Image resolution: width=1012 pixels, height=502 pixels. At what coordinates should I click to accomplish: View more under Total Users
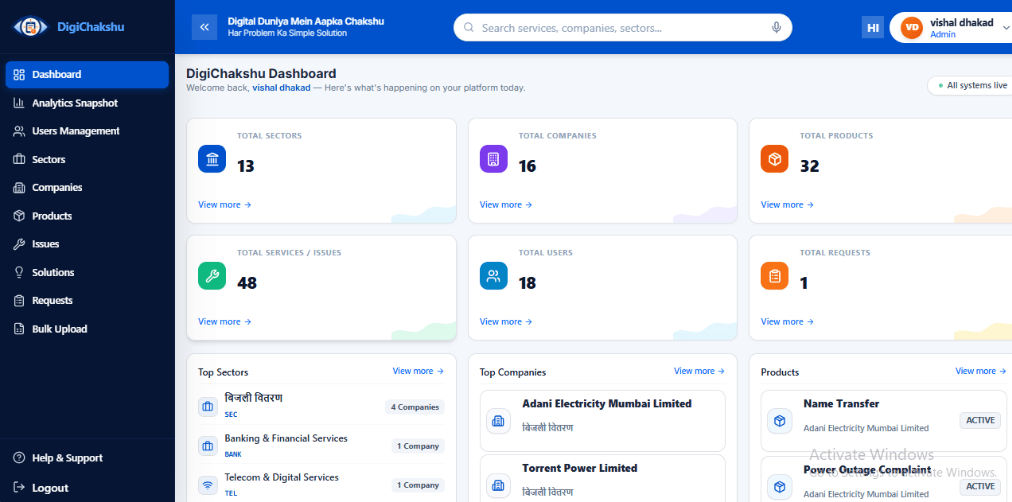pos(506,321)
